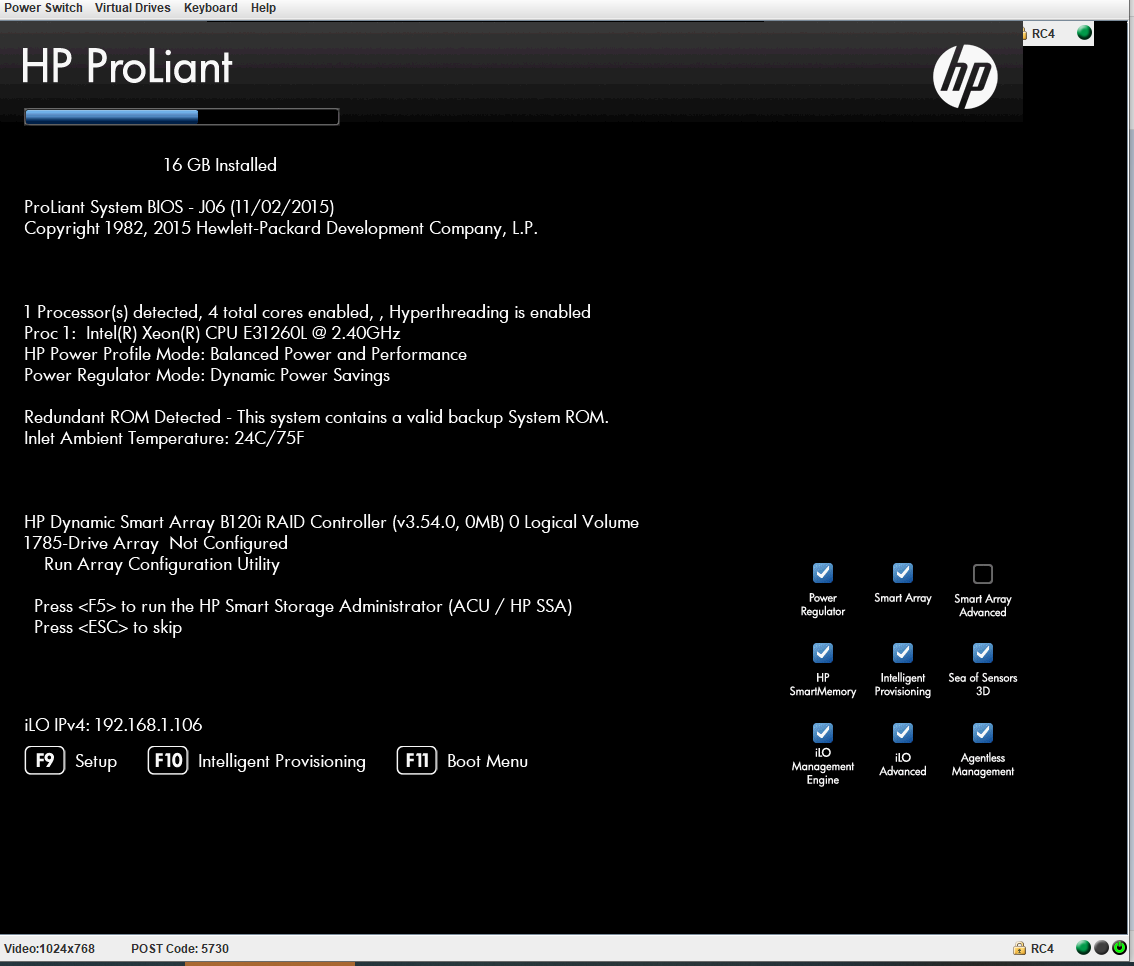Viewport: 1134px width, 966px height.
Task: Click the Proc 1 Intel Xeon CPU line
Action: (x=212, y=333)
